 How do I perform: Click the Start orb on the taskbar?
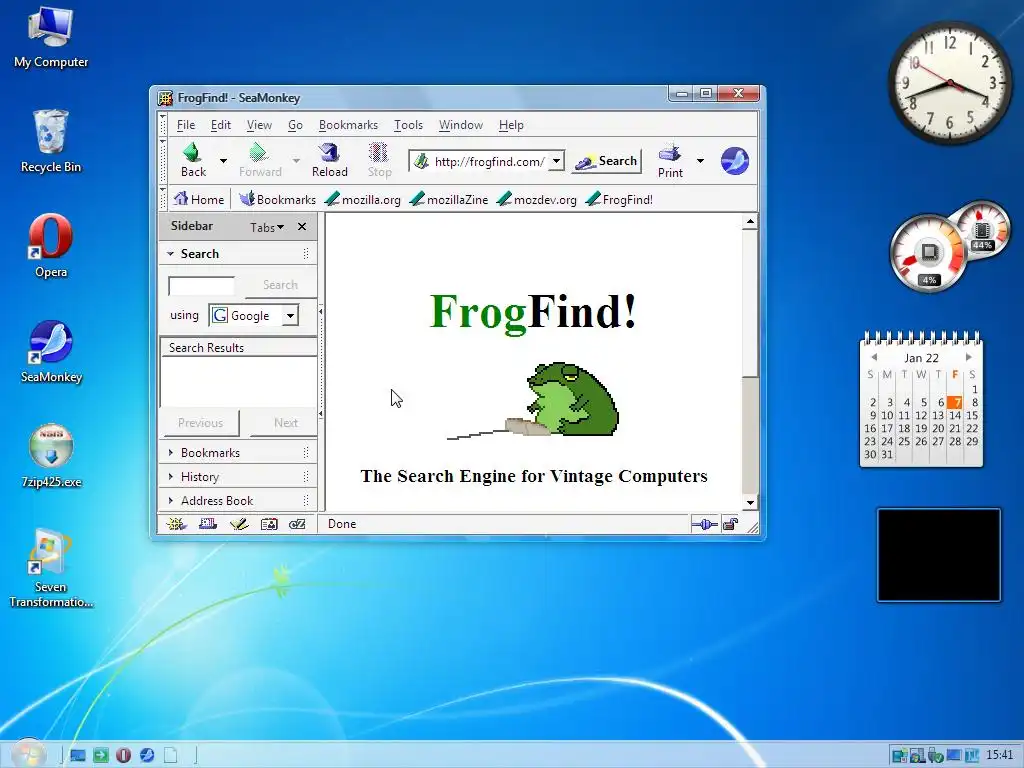[x=28, y=754]
